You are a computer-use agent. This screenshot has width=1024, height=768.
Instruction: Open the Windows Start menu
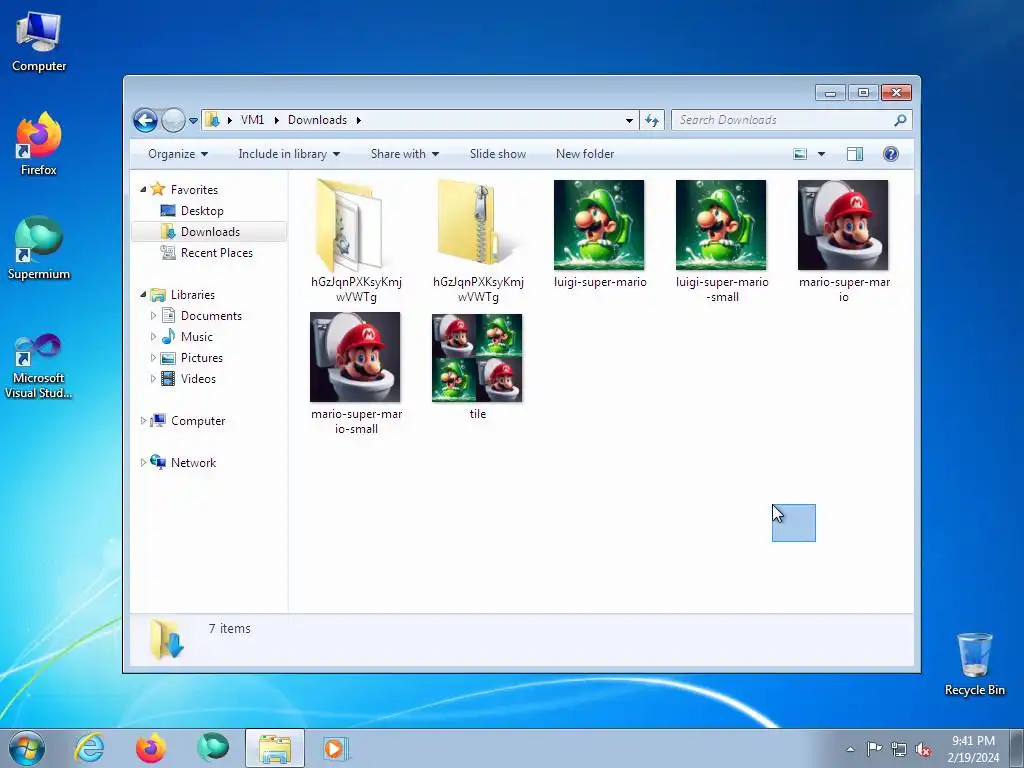[x=27, y=748]
